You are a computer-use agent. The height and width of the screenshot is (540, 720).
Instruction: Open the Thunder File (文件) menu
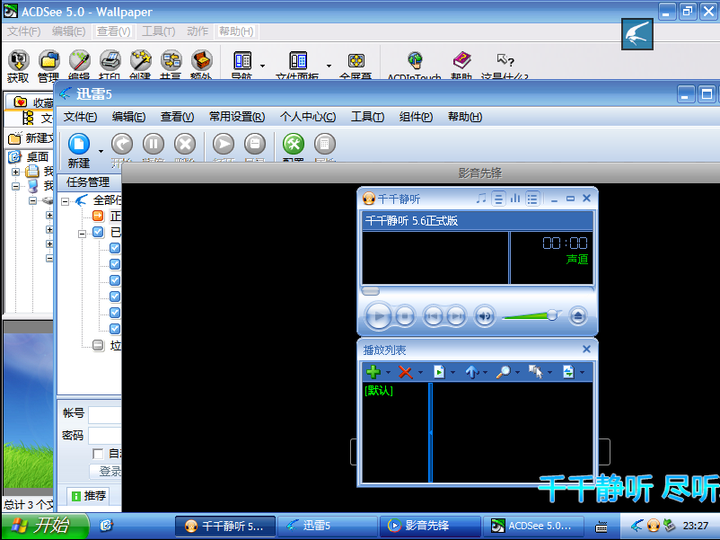tap(80, 117)
